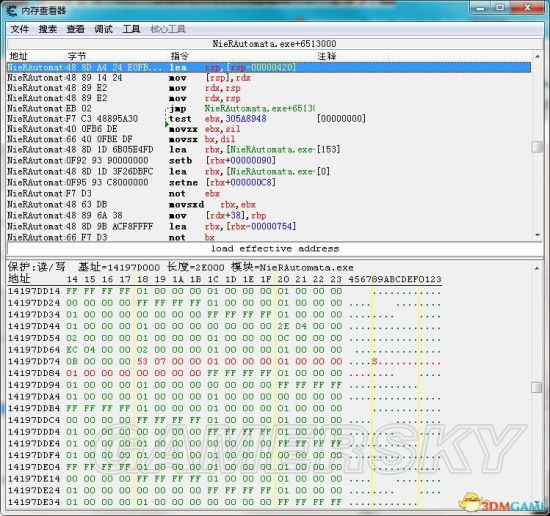
Task: Open the 工具 (Tools) menu
Action: click(x=131, y=29)
